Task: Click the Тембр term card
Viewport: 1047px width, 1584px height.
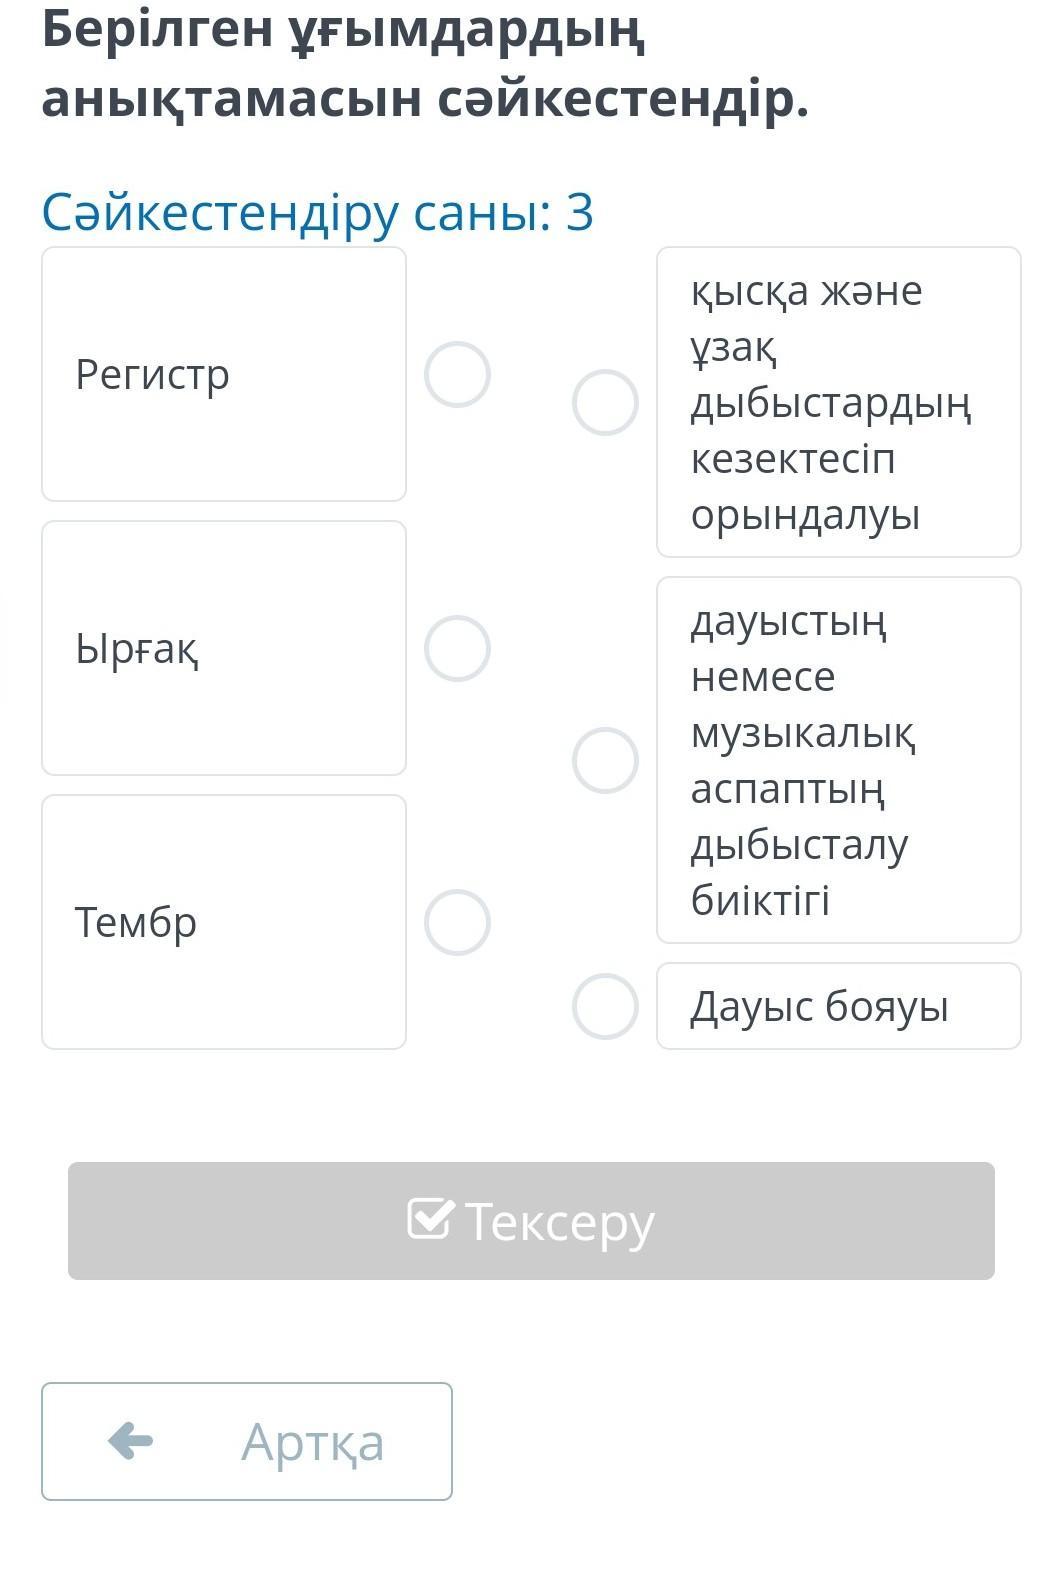Action: tap(223, 922)
